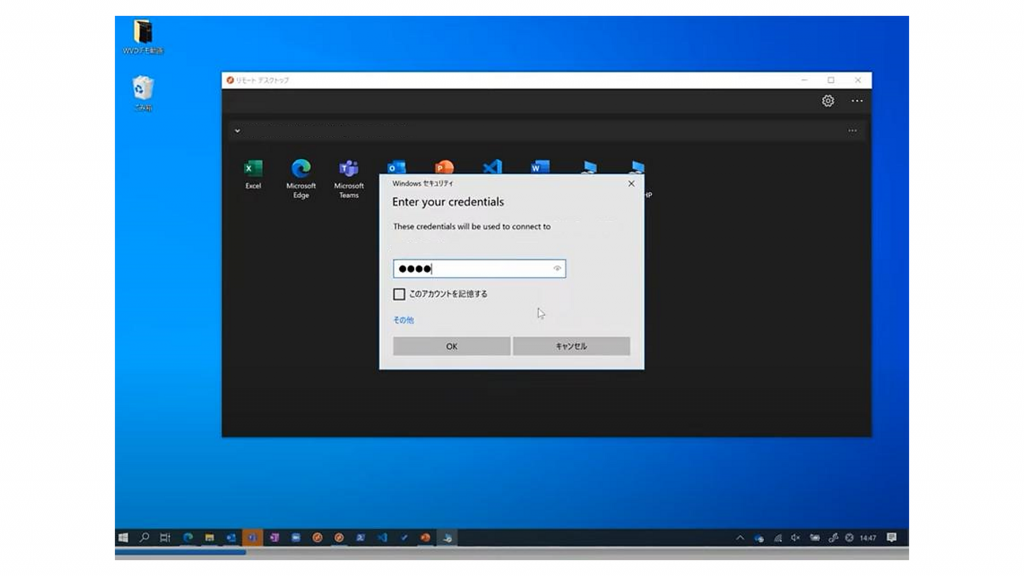Click the その他 link
This screenshot has height=576, width=1024.
(x=403, y=320)
